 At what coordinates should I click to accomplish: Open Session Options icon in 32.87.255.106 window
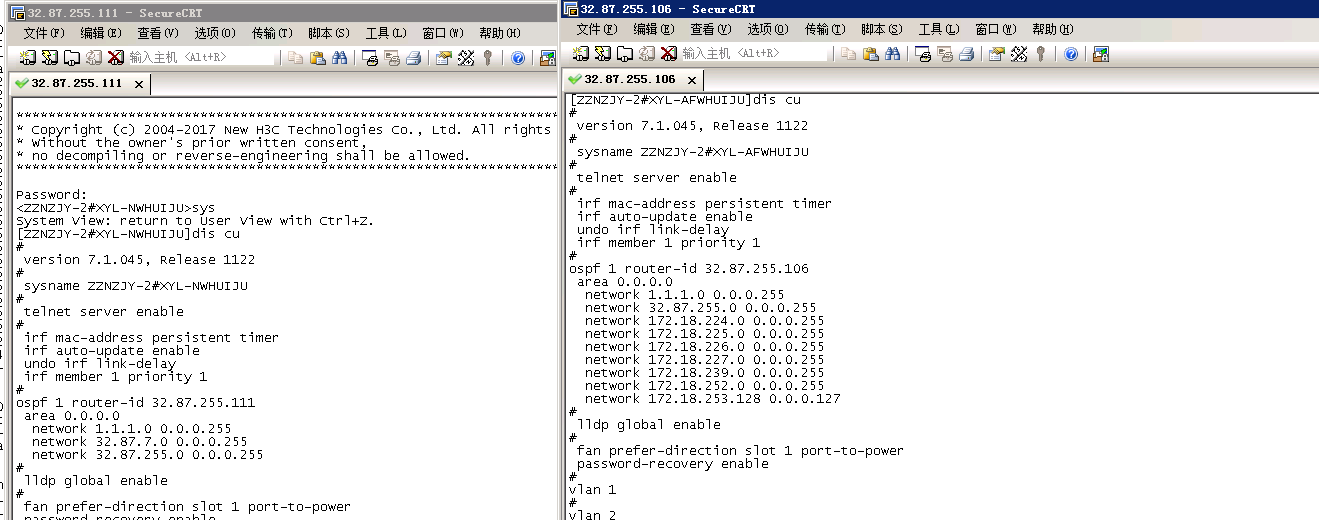[x=996, y=54]
